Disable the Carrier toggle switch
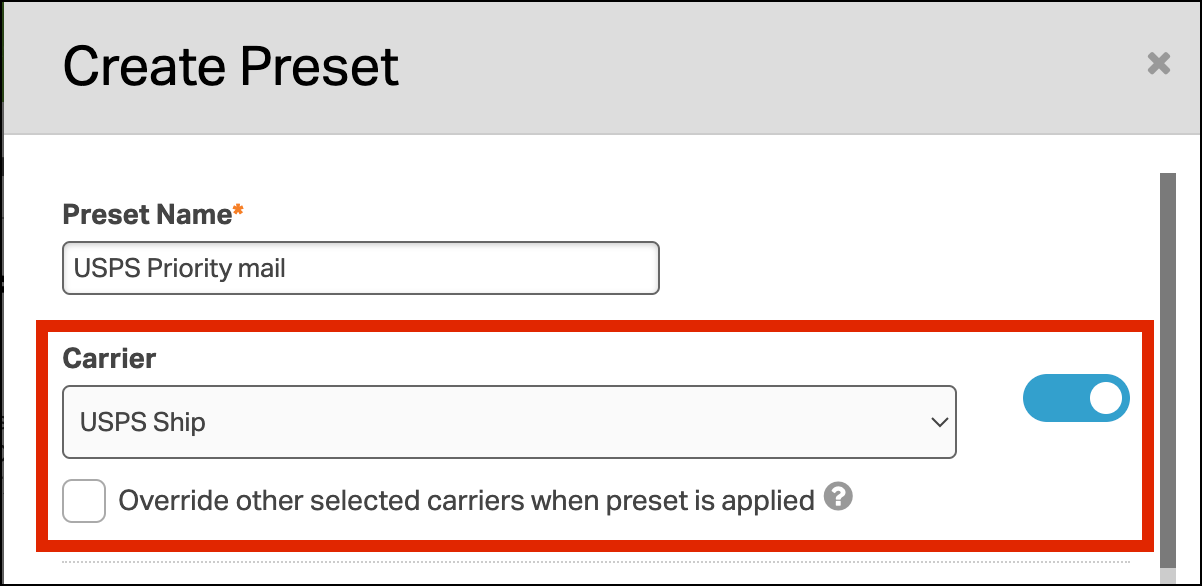 (1076, 398)
